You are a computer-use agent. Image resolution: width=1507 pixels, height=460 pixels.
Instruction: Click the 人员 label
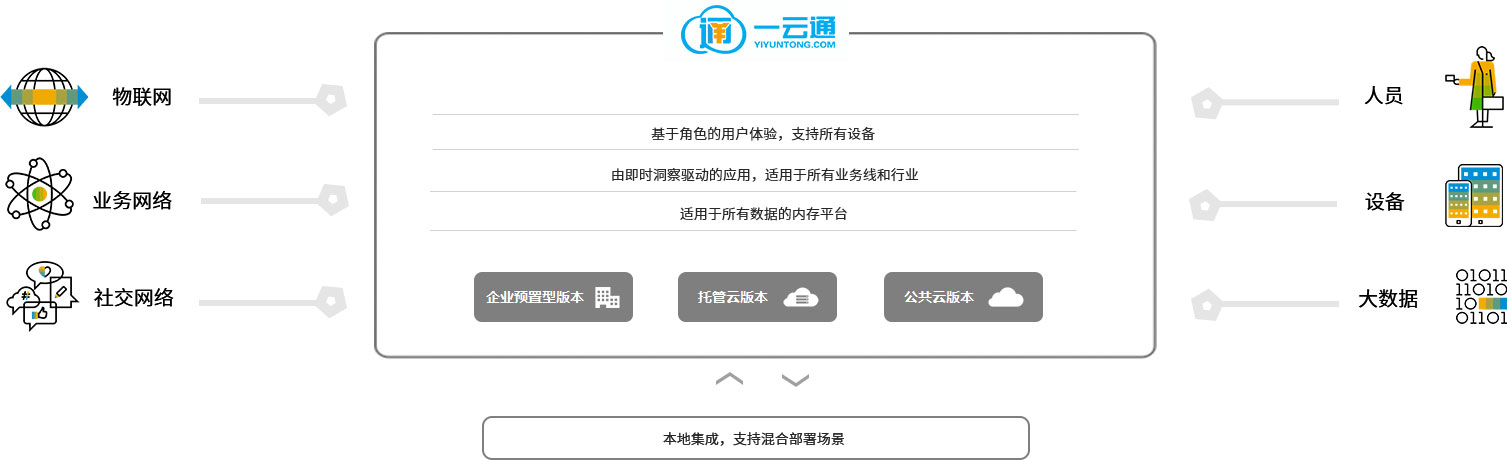point(1384,96)
